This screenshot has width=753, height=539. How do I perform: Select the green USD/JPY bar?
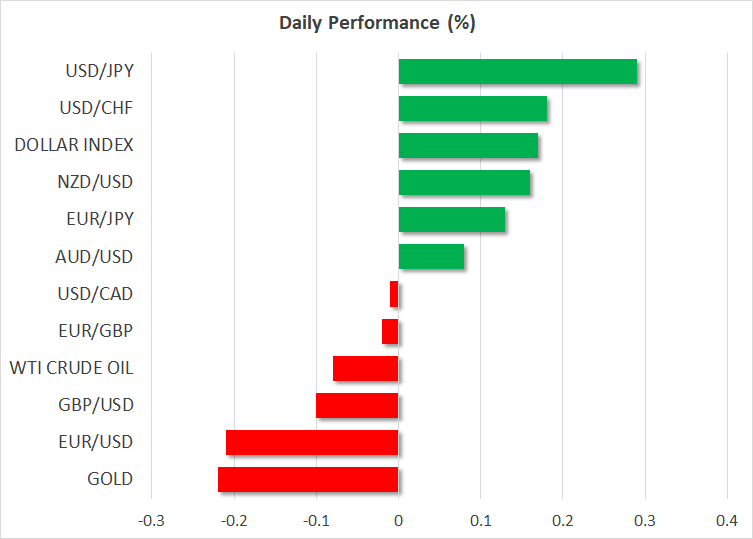click(517, 71)
